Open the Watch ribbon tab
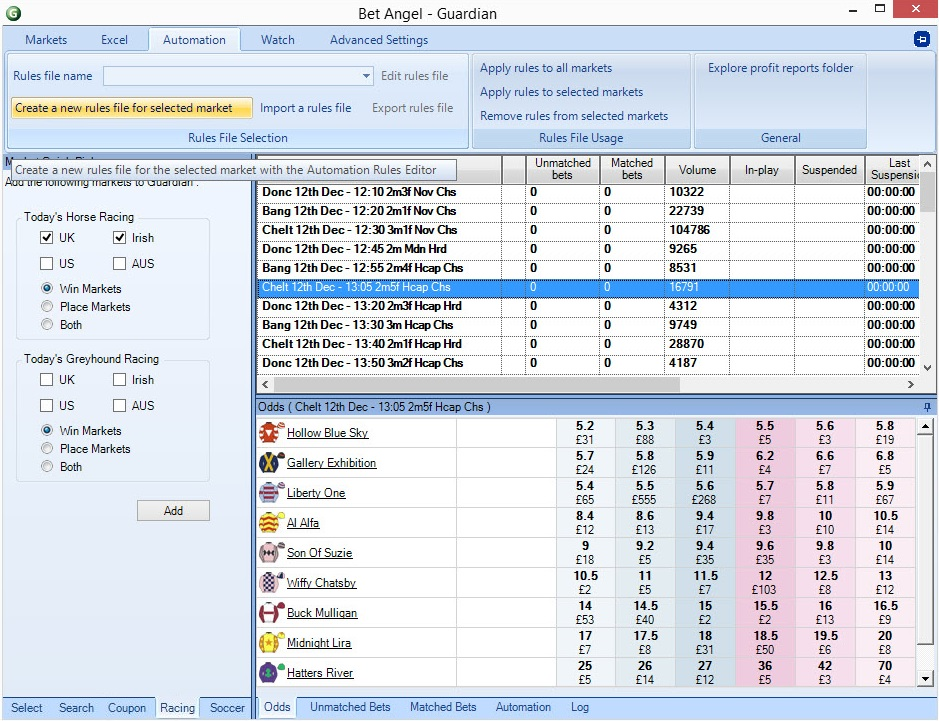 point(278,40)
